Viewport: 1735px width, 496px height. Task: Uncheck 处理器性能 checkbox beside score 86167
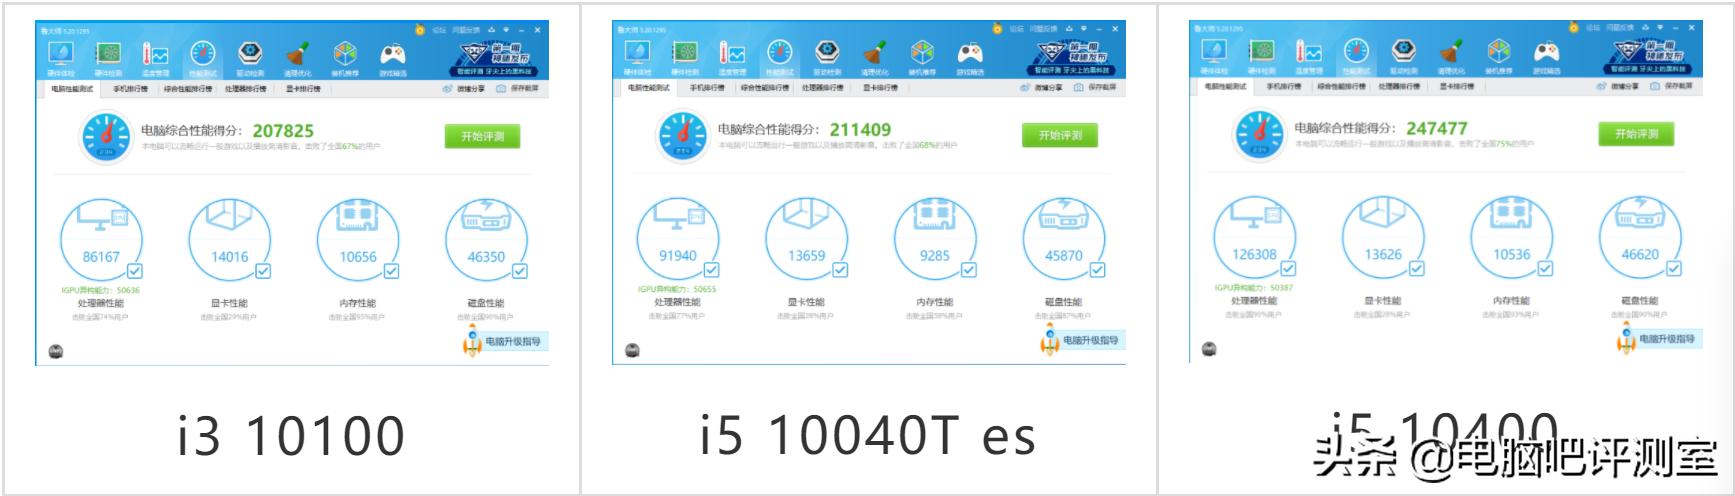135,271
